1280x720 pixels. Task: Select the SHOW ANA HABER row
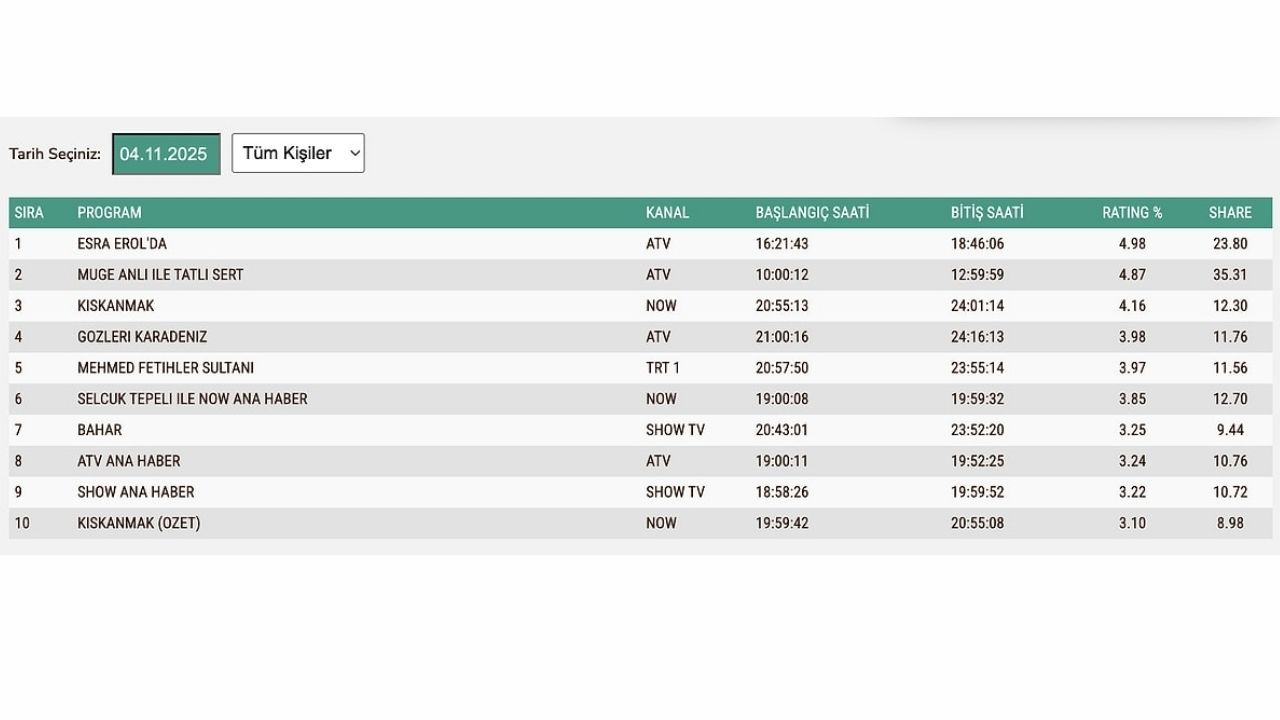point(133,492)
